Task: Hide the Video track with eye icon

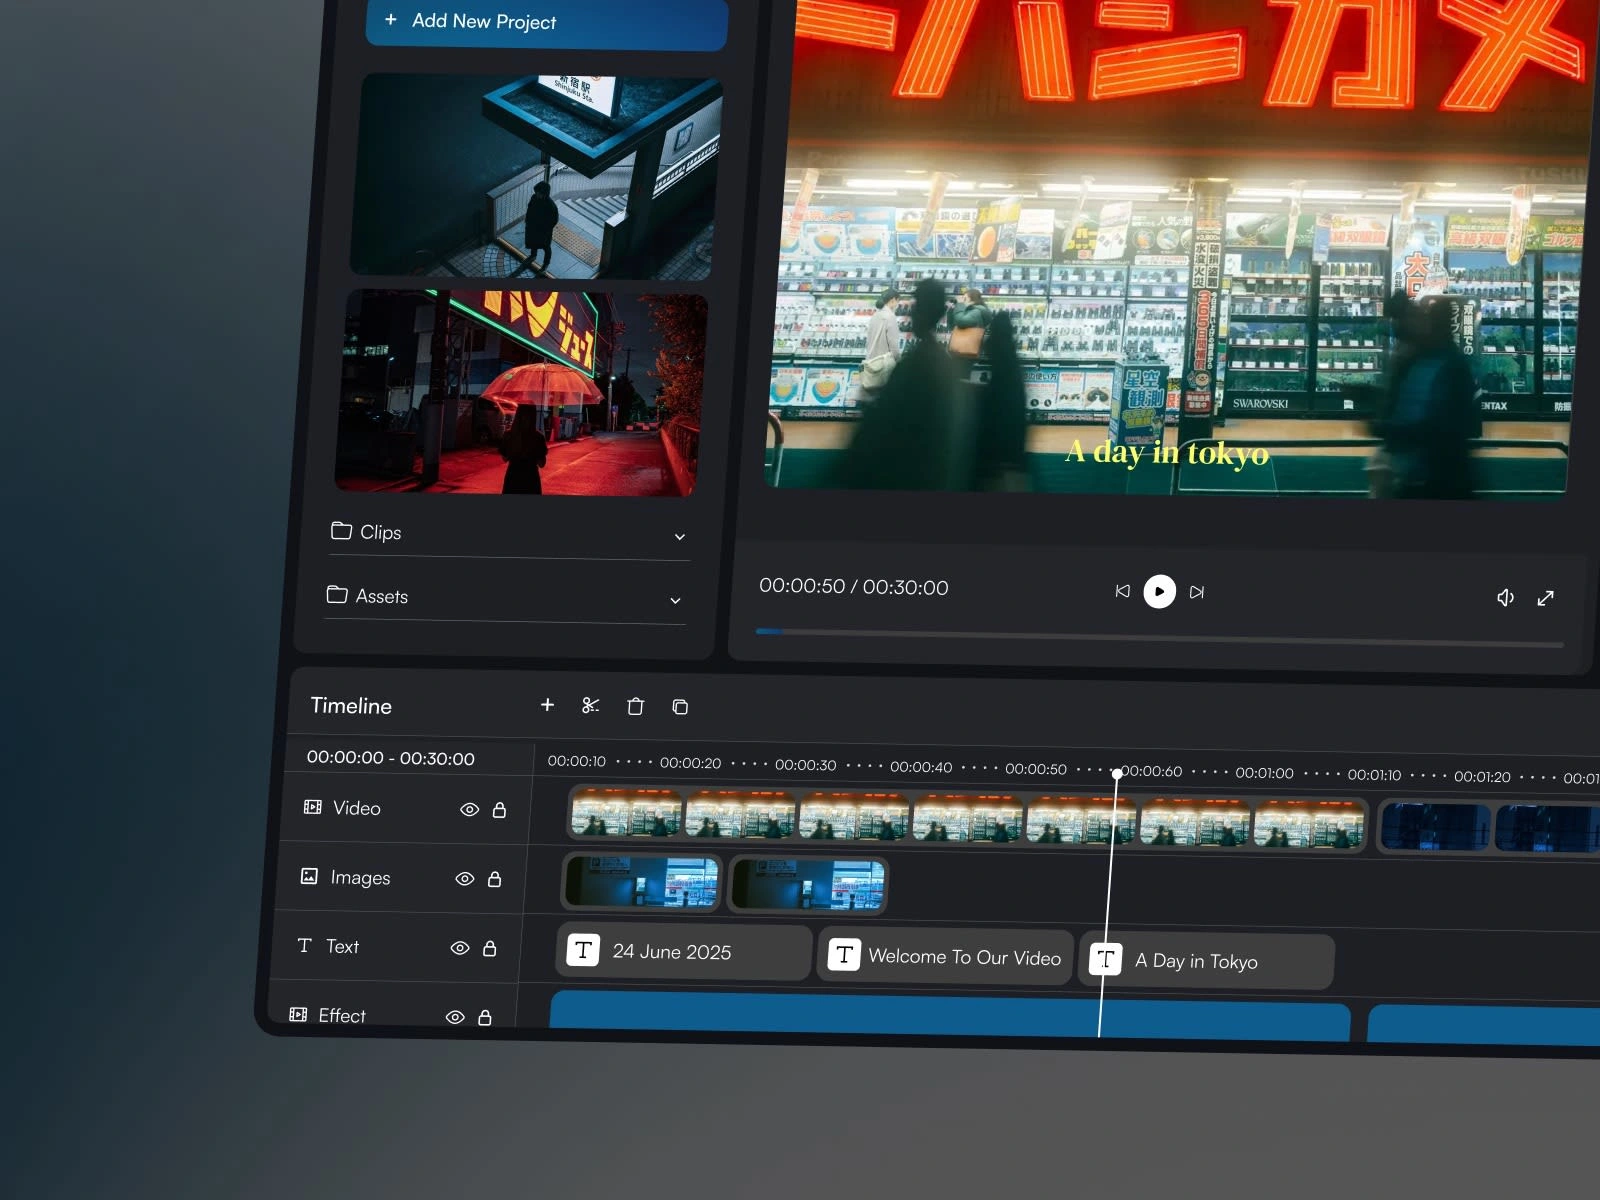Action: [469, 810]
